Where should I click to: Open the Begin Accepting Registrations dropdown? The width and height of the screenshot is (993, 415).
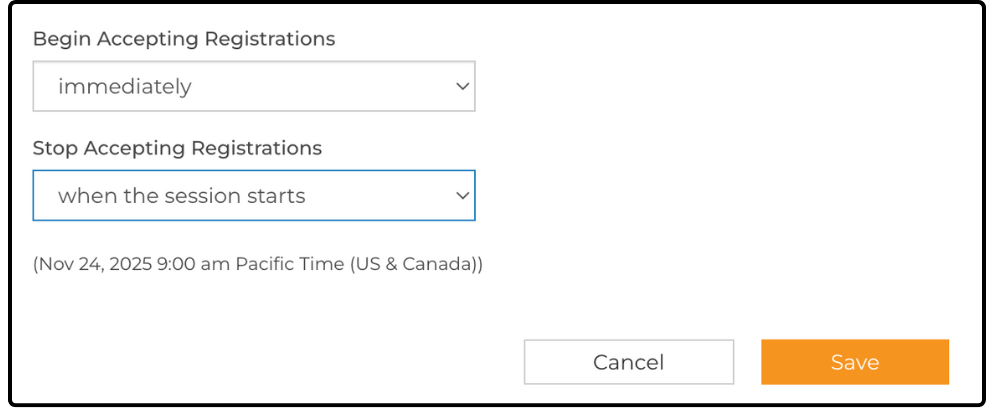pos(253,87)
